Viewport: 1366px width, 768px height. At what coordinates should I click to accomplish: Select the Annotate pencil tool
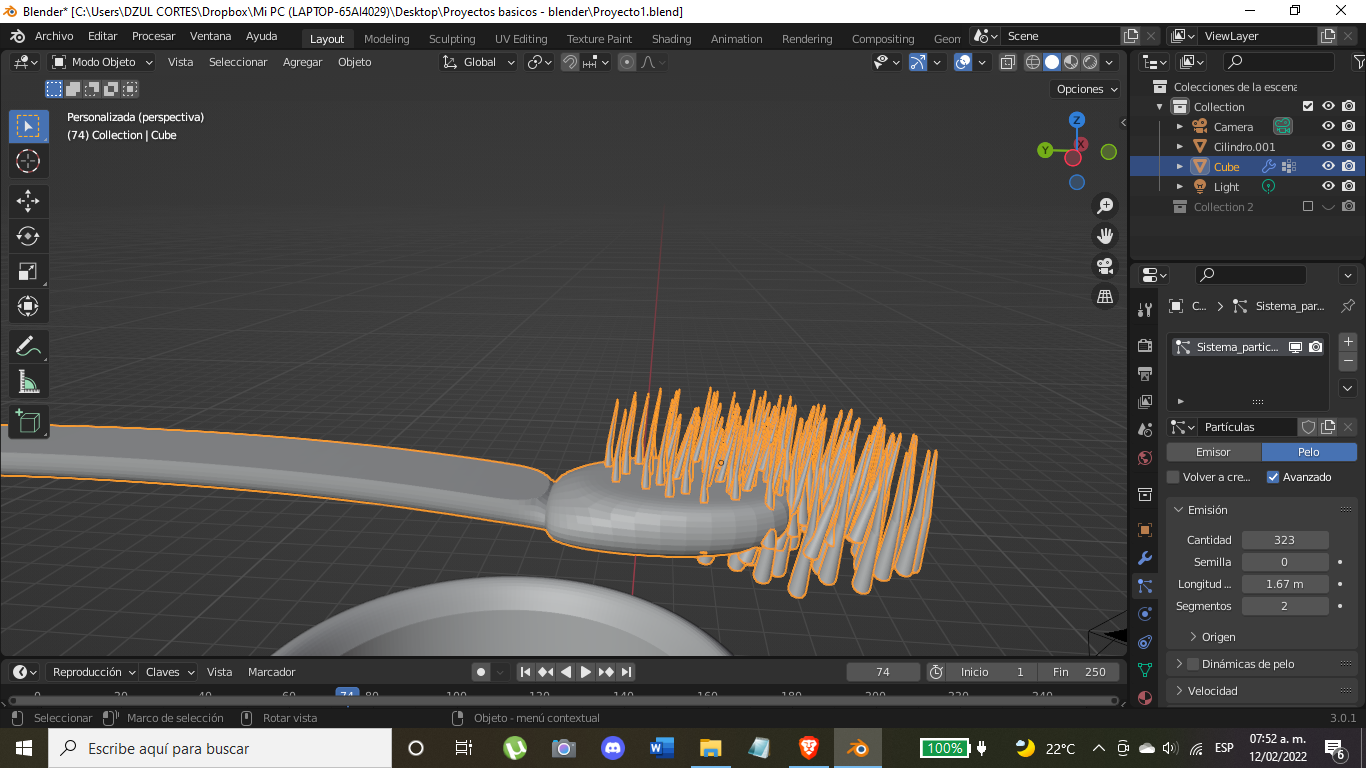(x=28, y=347)
